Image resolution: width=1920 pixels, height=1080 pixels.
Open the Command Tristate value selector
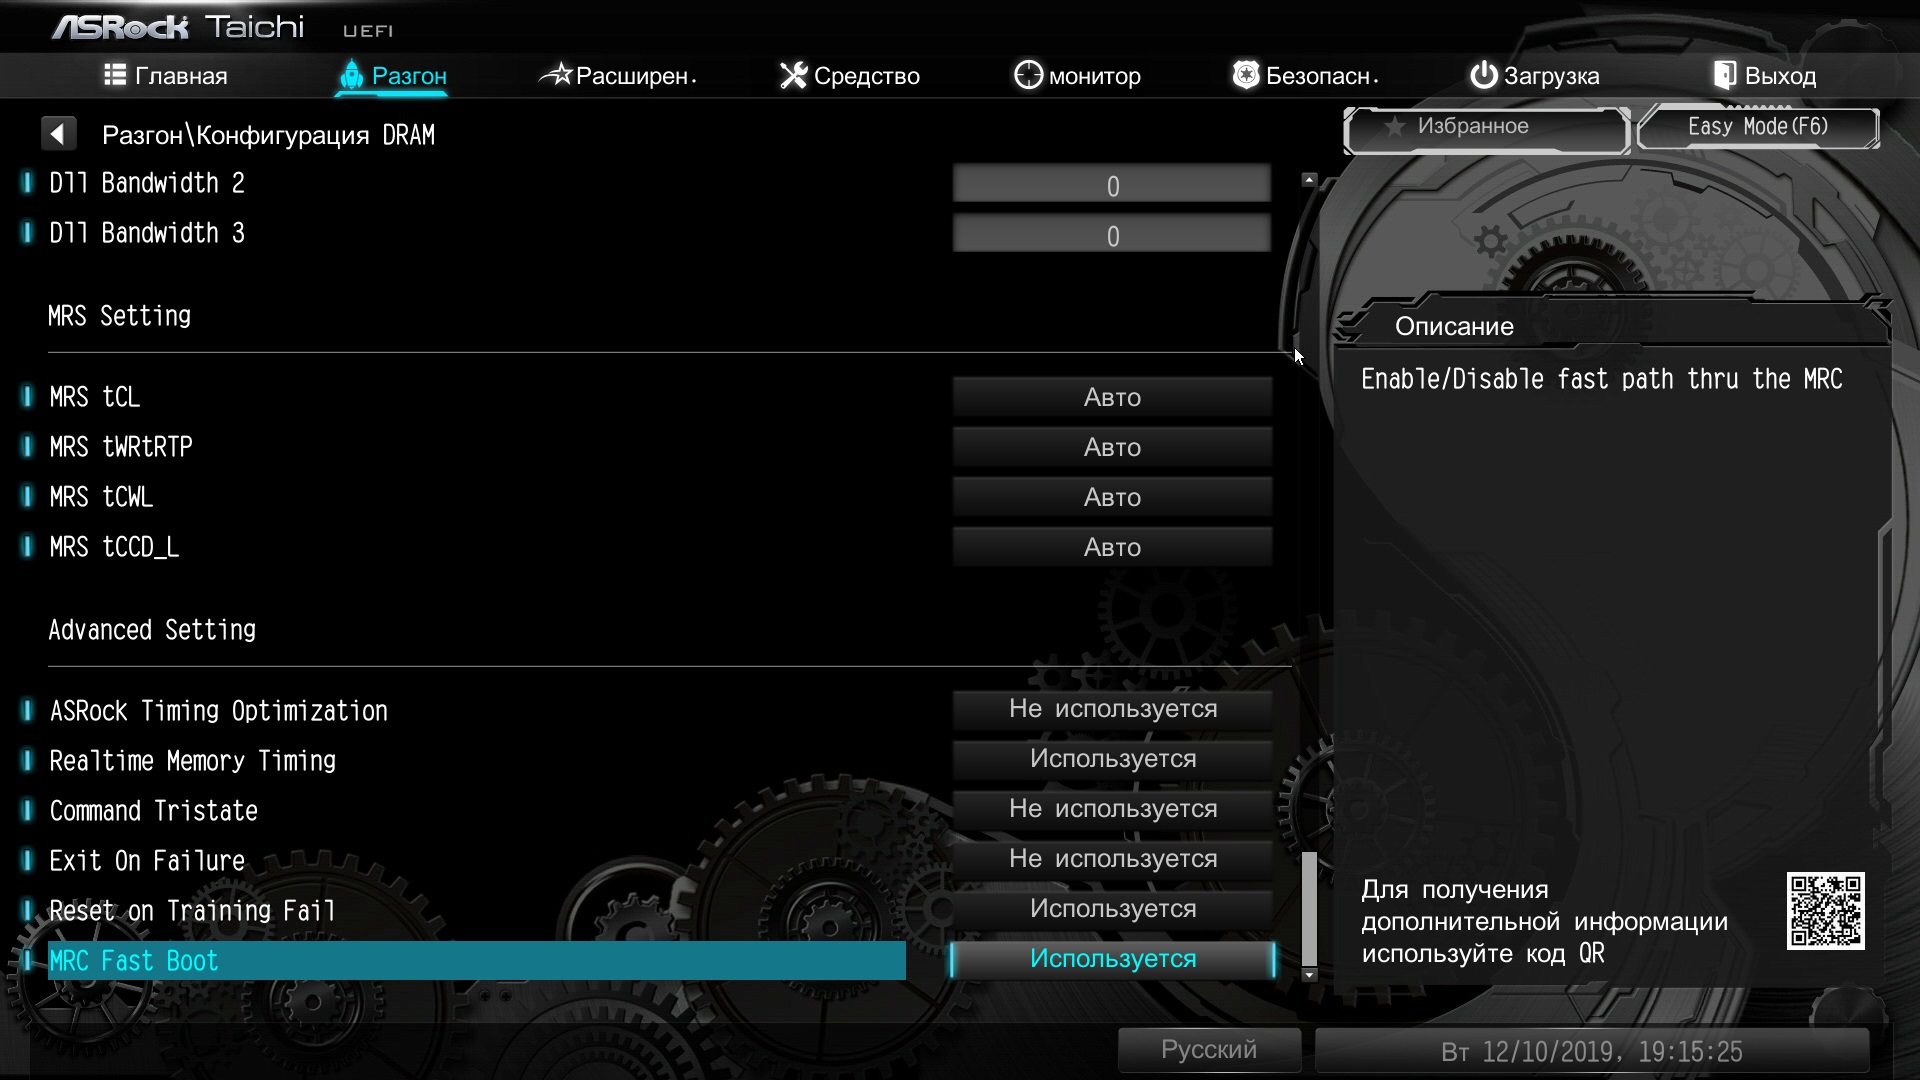tap(1112, 809)
